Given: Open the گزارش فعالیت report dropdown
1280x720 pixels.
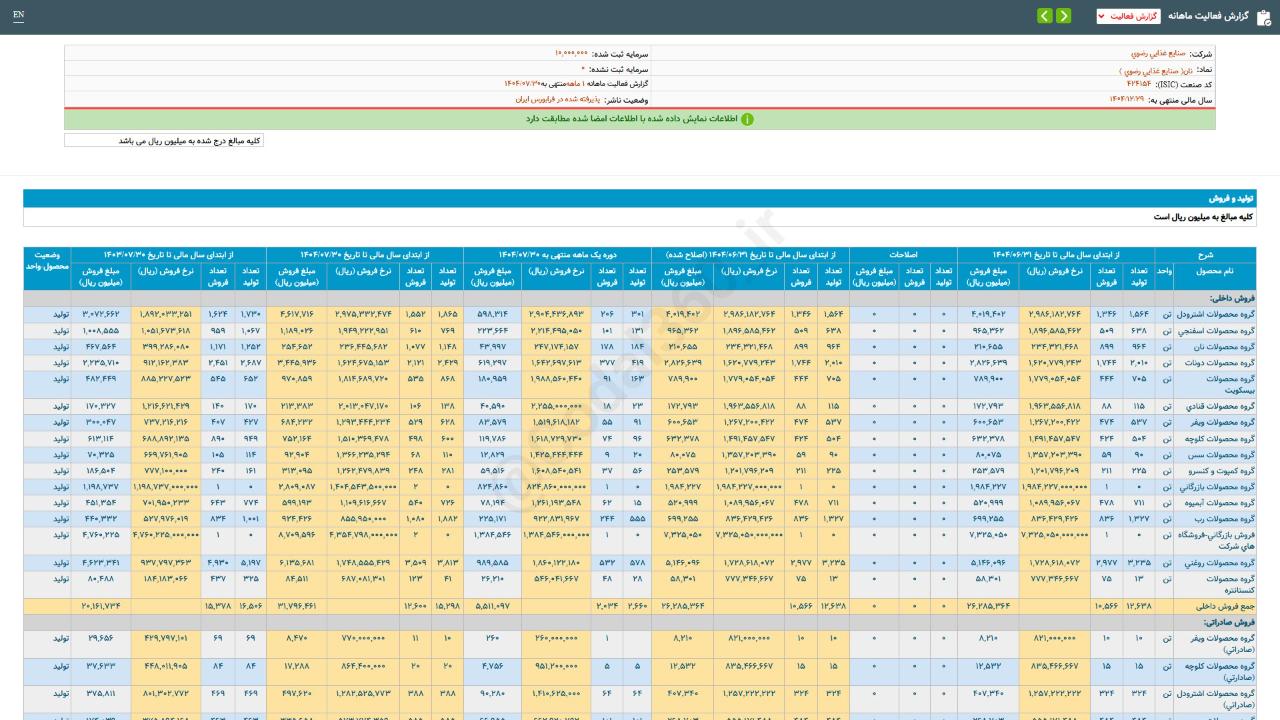Looking at the screenshot, I should coord(1128,16).
